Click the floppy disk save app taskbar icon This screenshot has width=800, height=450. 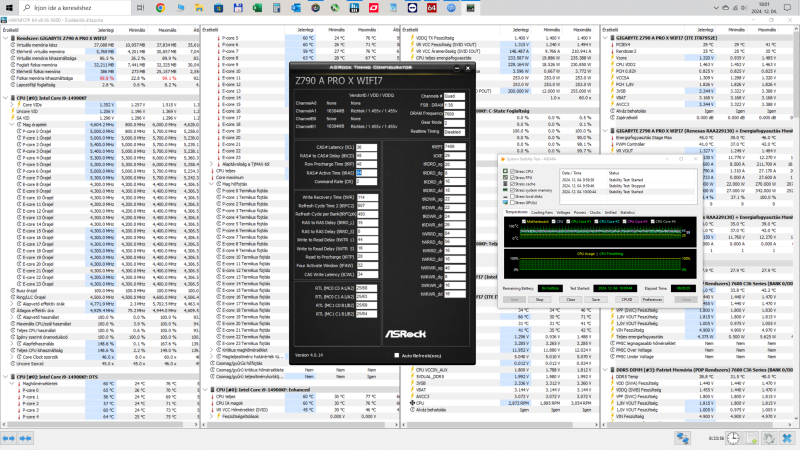[238, 8]
